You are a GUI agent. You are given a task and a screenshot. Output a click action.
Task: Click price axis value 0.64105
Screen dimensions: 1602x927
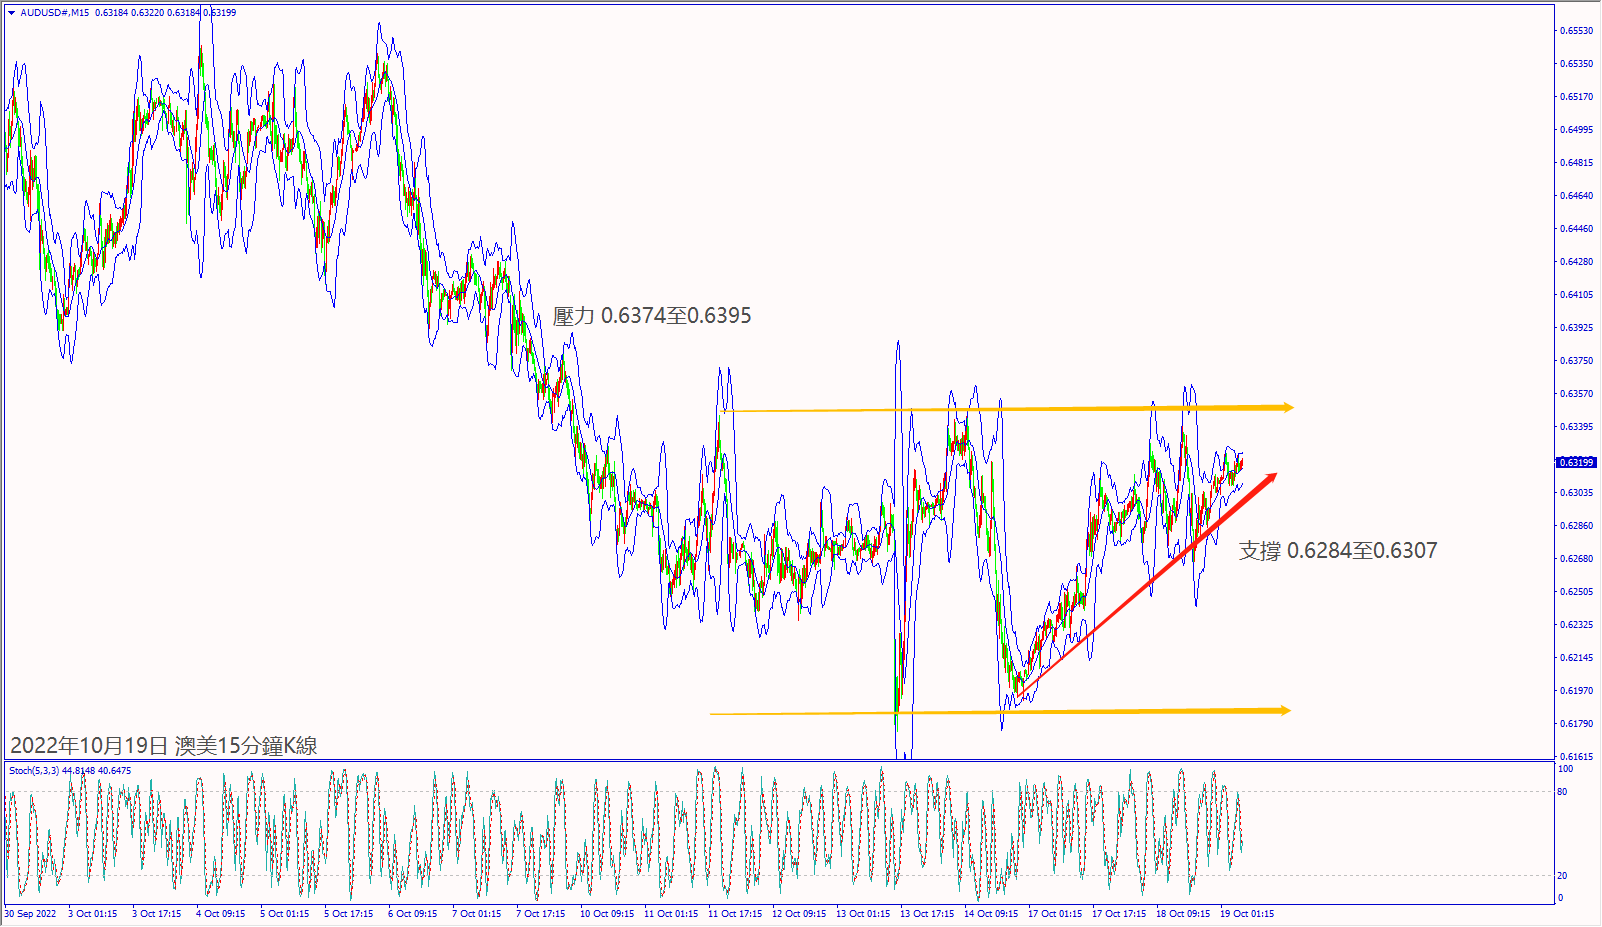[x=1577, y=295]
